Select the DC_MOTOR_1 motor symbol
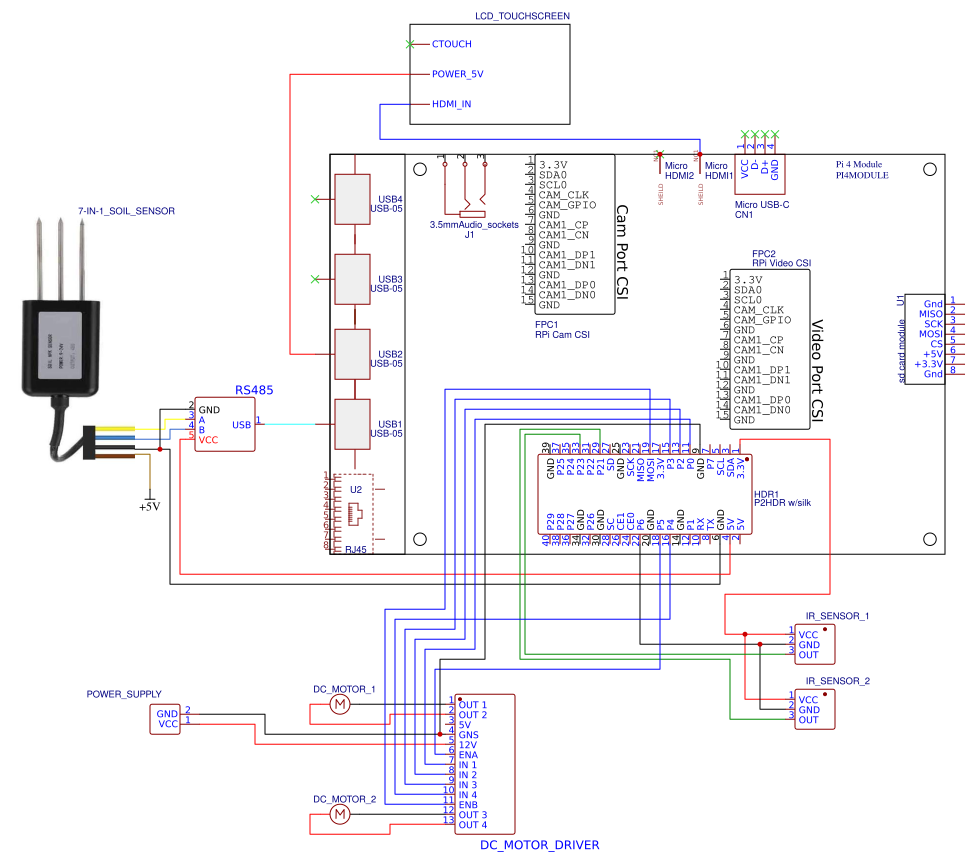 click(x=340, y=705)
